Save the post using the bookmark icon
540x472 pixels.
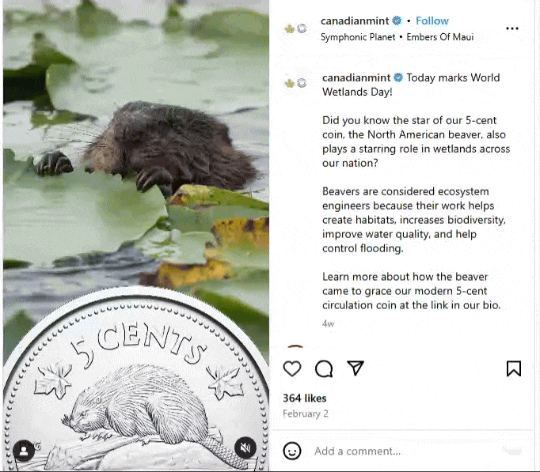(x=513, y=368)
